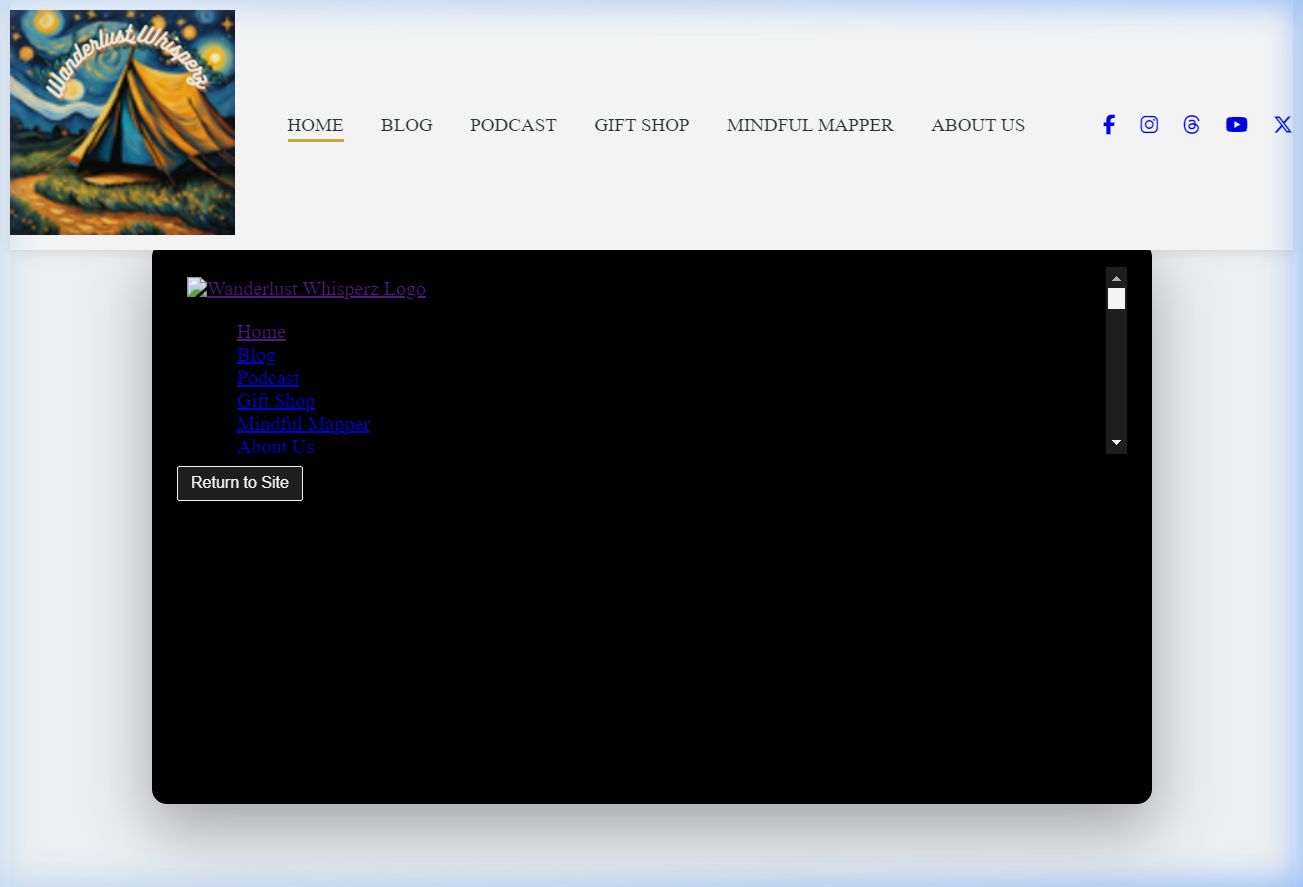Open the underlined Podcast link in black panel
The image size is (1303, 887).
pyautogui.click(x=268, y=378)
